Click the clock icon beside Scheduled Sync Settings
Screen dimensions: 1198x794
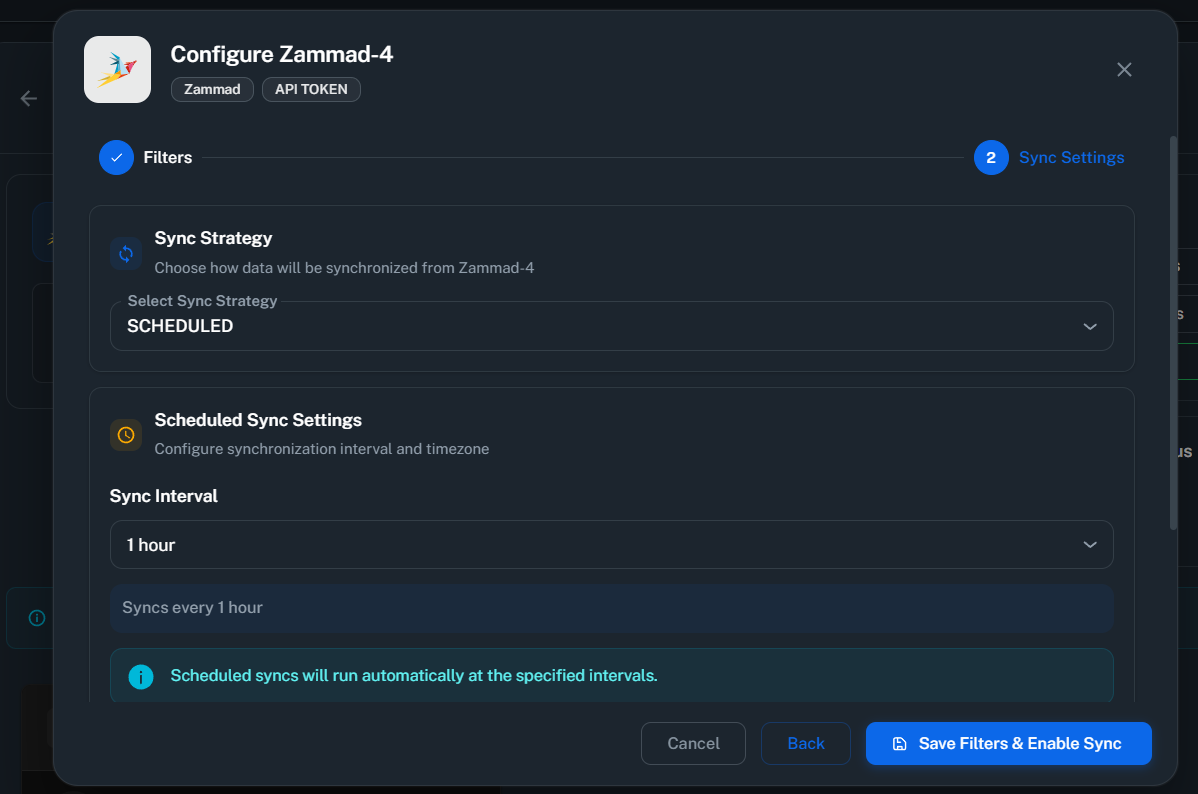coord(125,435)
